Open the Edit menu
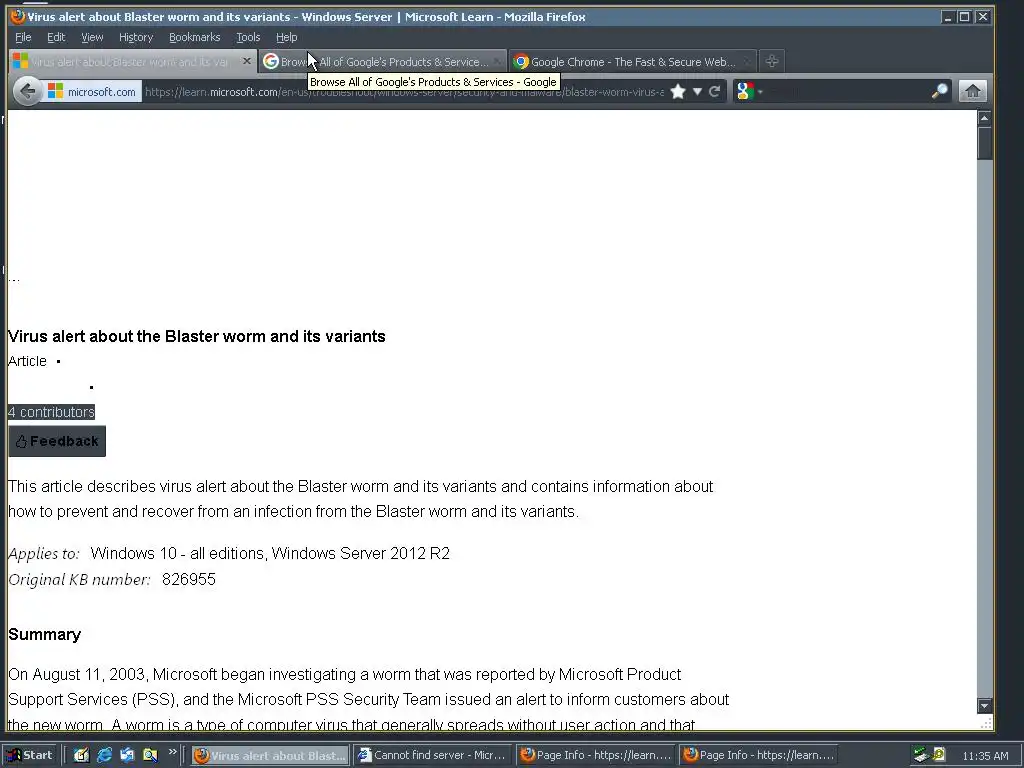Image resolution: width=1024 pixels, height=768 pixels. (56, 37)
